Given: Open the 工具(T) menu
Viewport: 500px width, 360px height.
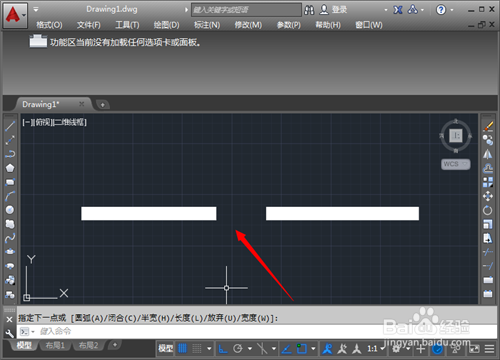Looking at the screenshot, I should click(x=127, y=25).
